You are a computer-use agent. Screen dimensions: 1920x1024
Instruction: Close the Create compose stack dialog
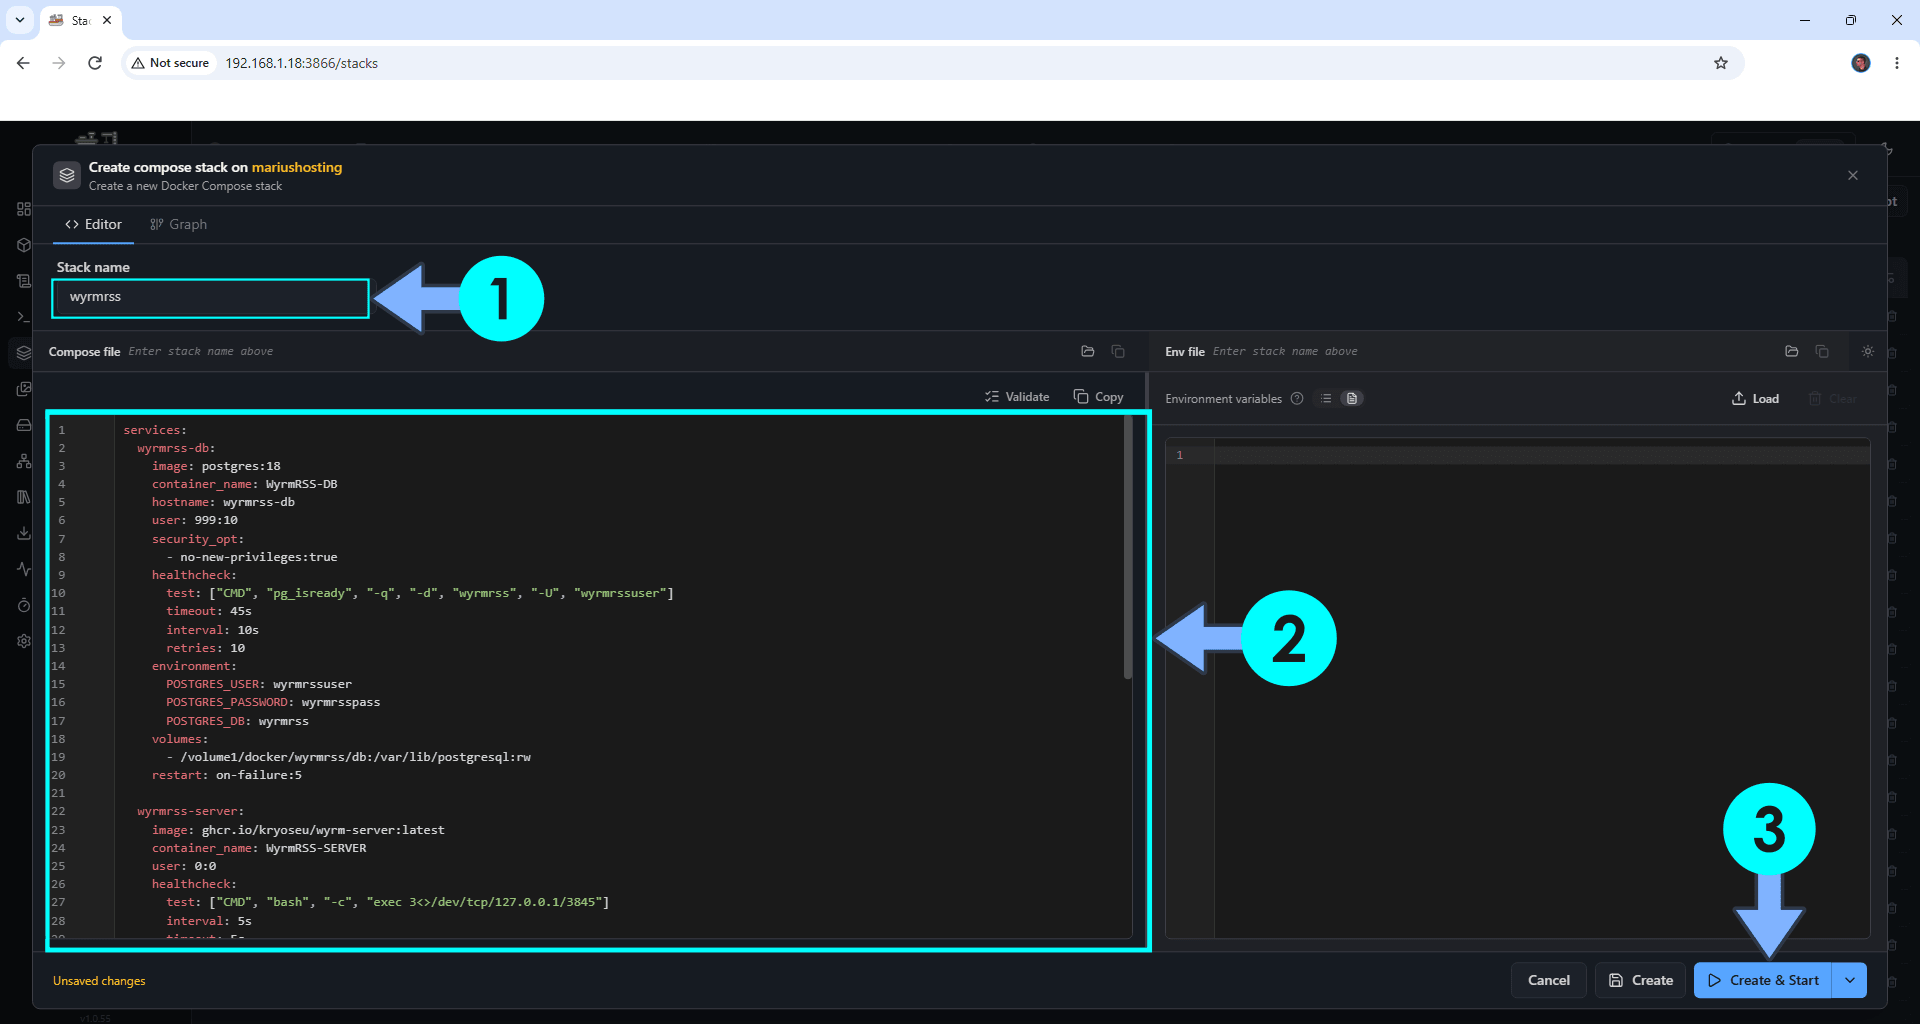[1853, 176]
